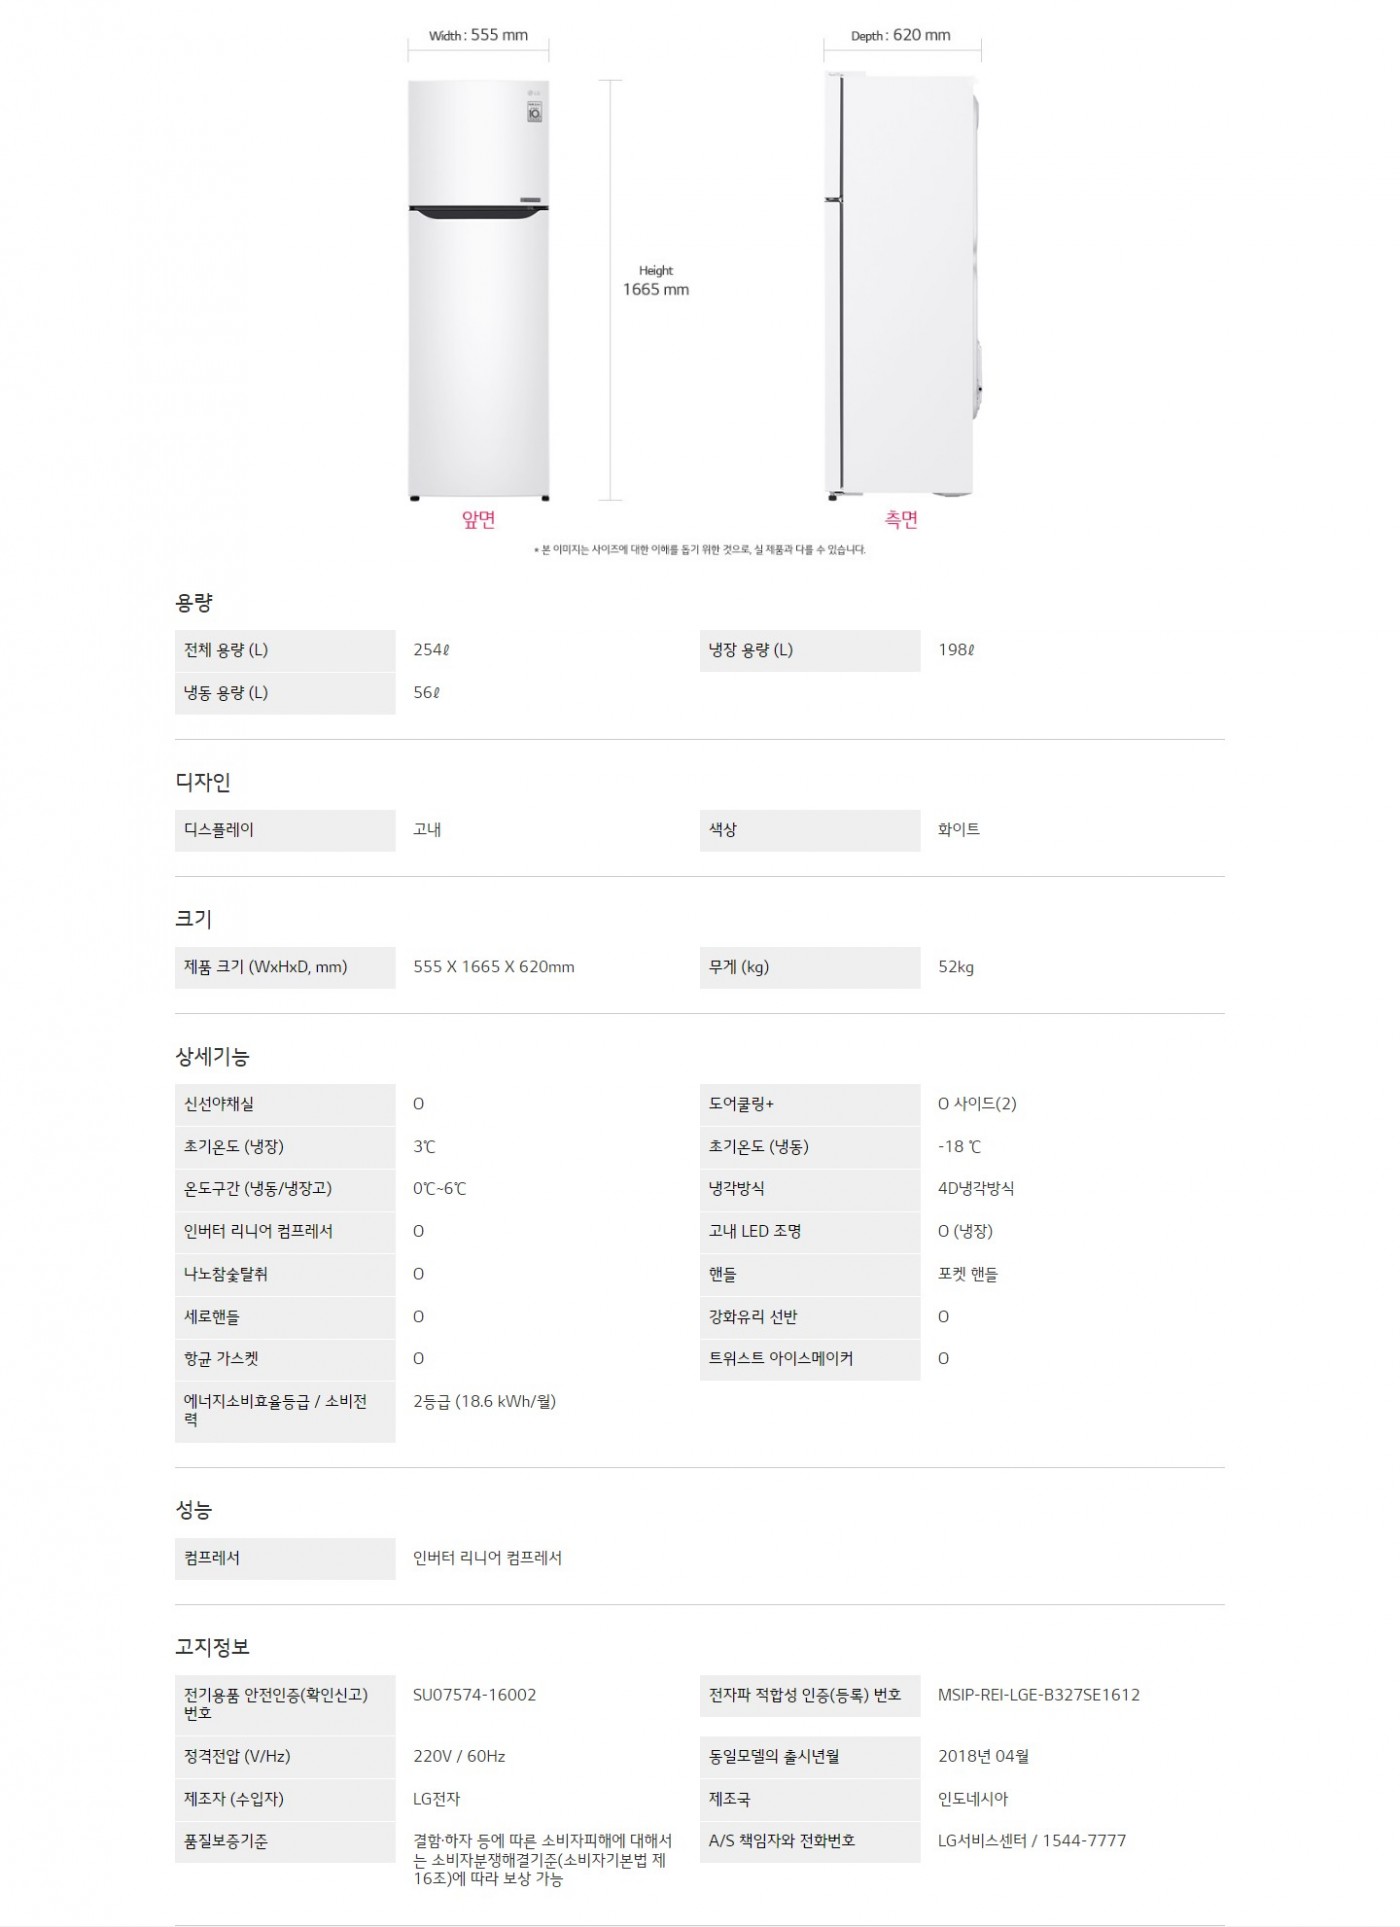Viewport: 1400px width, 1927px height.
Task: Click the 상세기능 section heading
Action: tap(212, 1056)
